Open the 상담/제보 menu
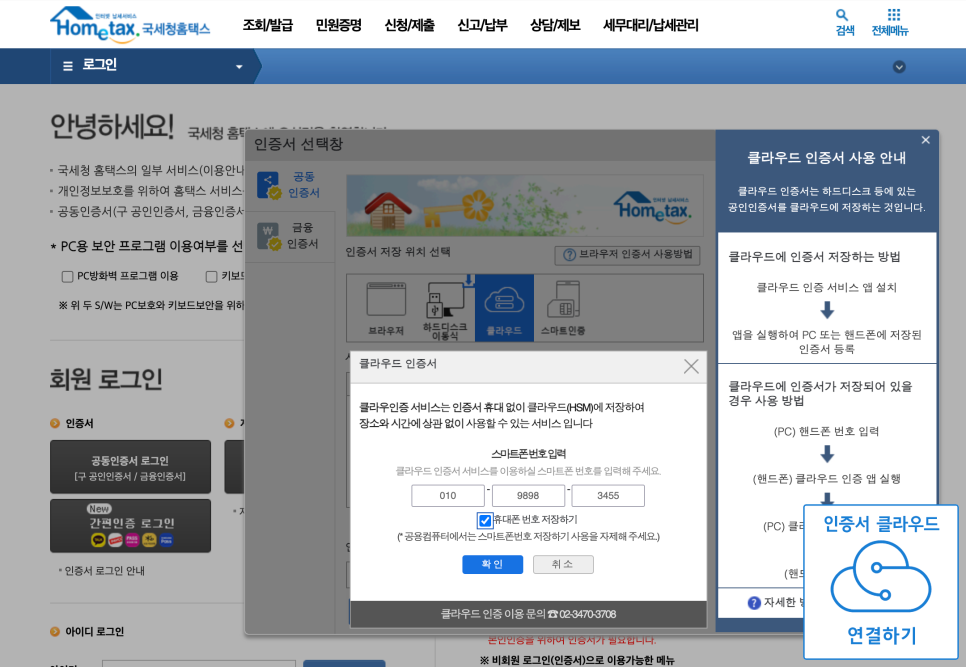The width and height of the screenshot is (966, 667). tap(555, 25)
